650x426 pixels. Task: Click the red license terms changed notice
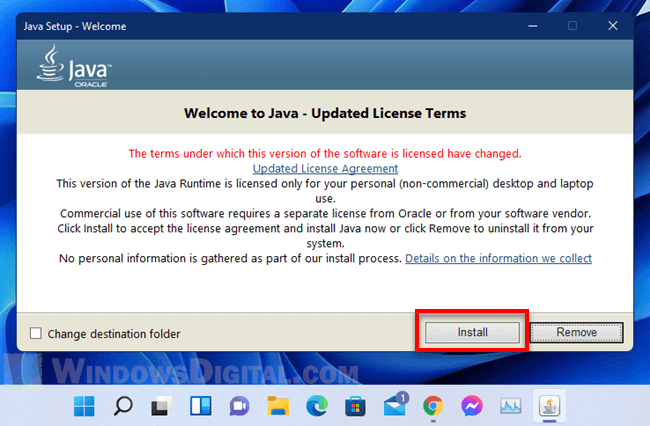(325, 154)
